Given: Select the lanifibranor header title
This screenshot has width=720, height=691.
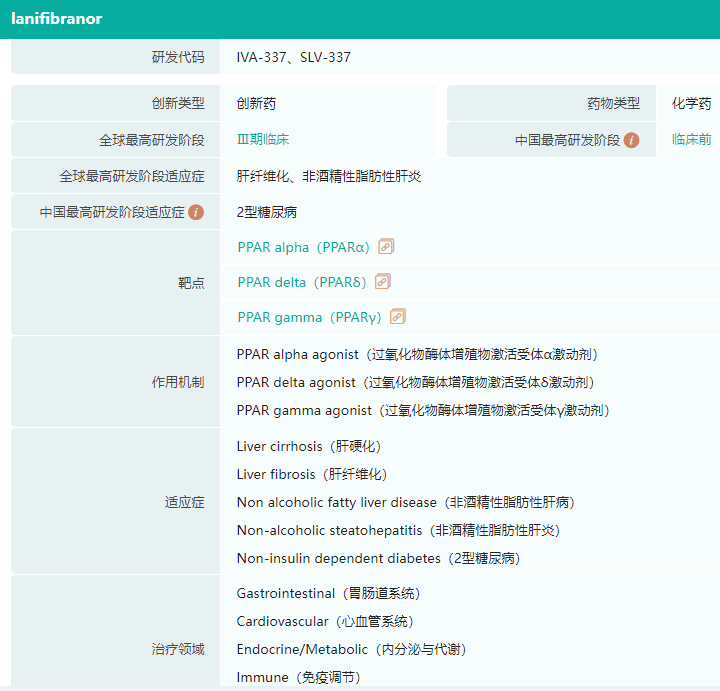Looking at the screenshot, I should pyautogui.click(x=57, y=19).
